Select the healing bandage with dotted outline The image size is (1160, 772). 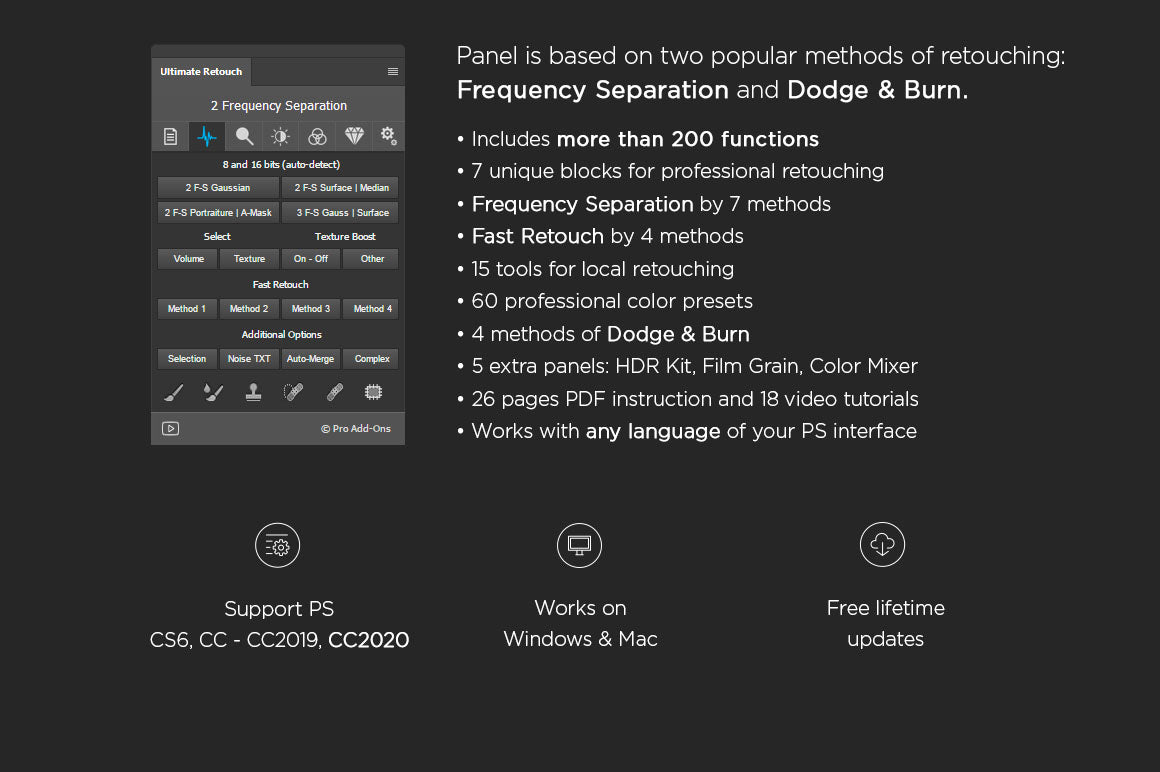tap(293, 393)
